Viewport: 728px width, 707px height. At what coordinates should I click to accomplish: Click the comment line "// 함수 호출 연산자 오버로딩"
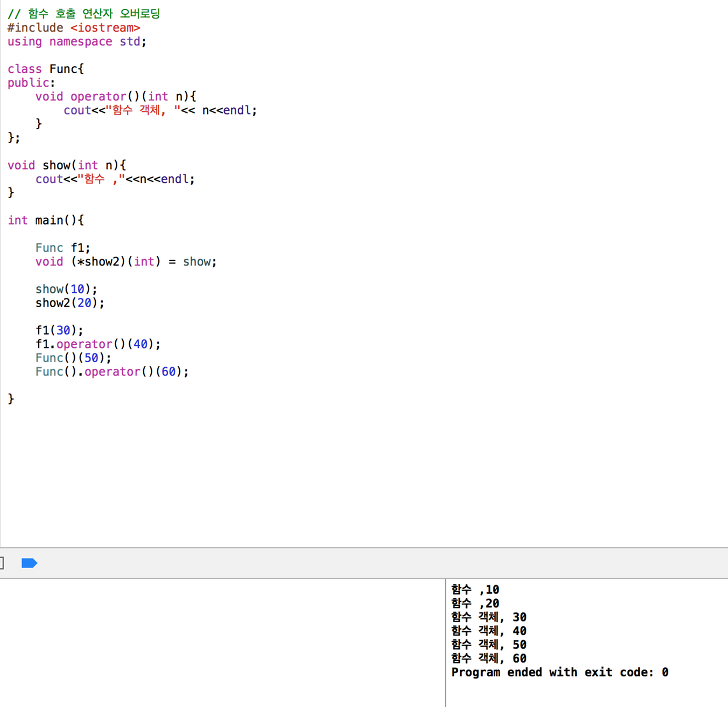[x=84, y=14]
